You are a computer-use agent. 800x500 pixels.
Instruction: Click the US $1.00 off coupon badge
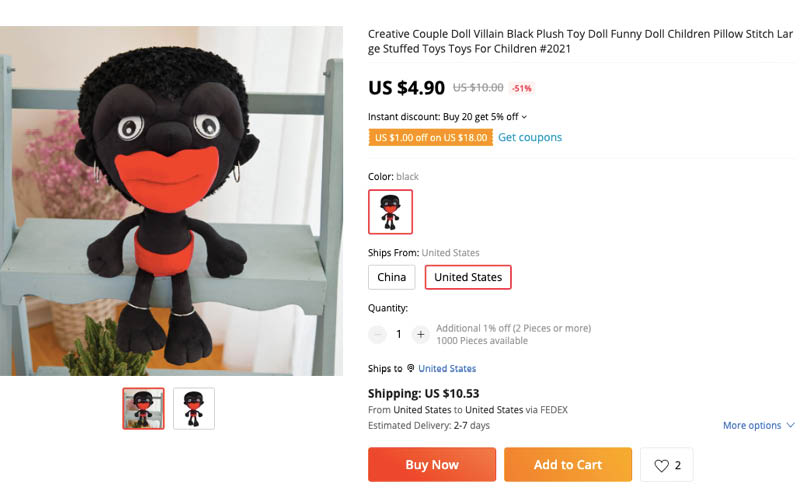pos(431,138)
